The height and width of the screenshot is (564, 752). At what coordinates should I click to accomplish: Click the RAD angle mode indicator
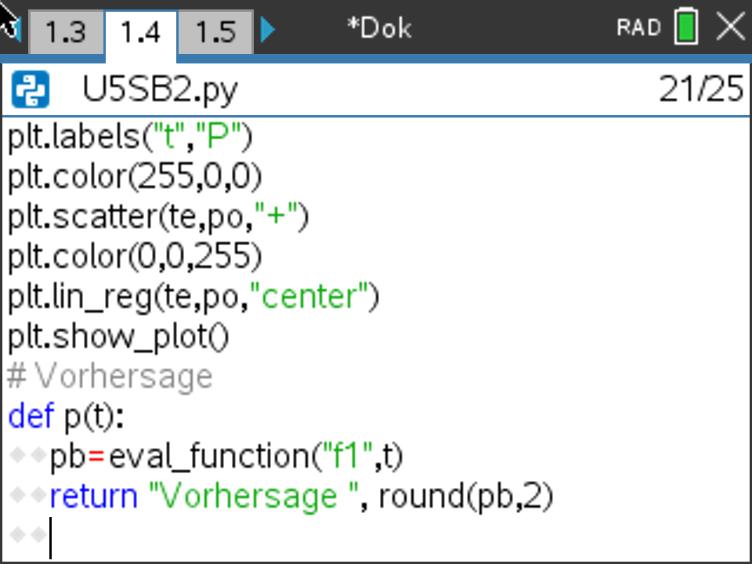tap(638, 28)
